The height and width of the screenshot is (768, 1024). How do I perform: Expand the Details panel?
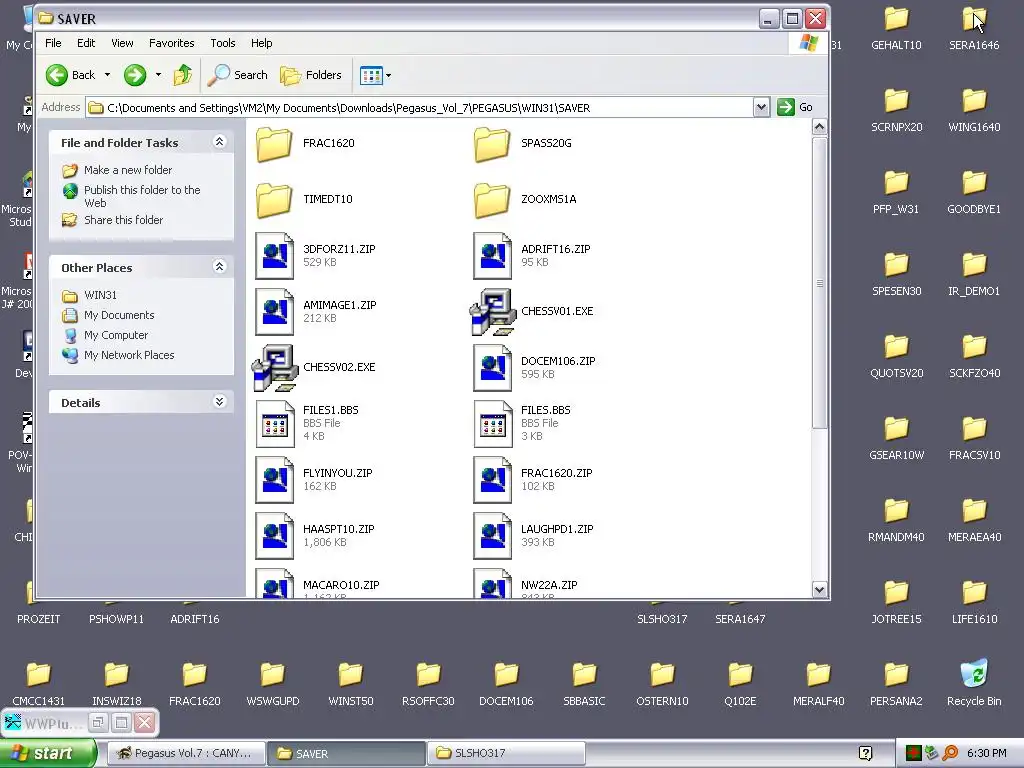click(219, 402)
